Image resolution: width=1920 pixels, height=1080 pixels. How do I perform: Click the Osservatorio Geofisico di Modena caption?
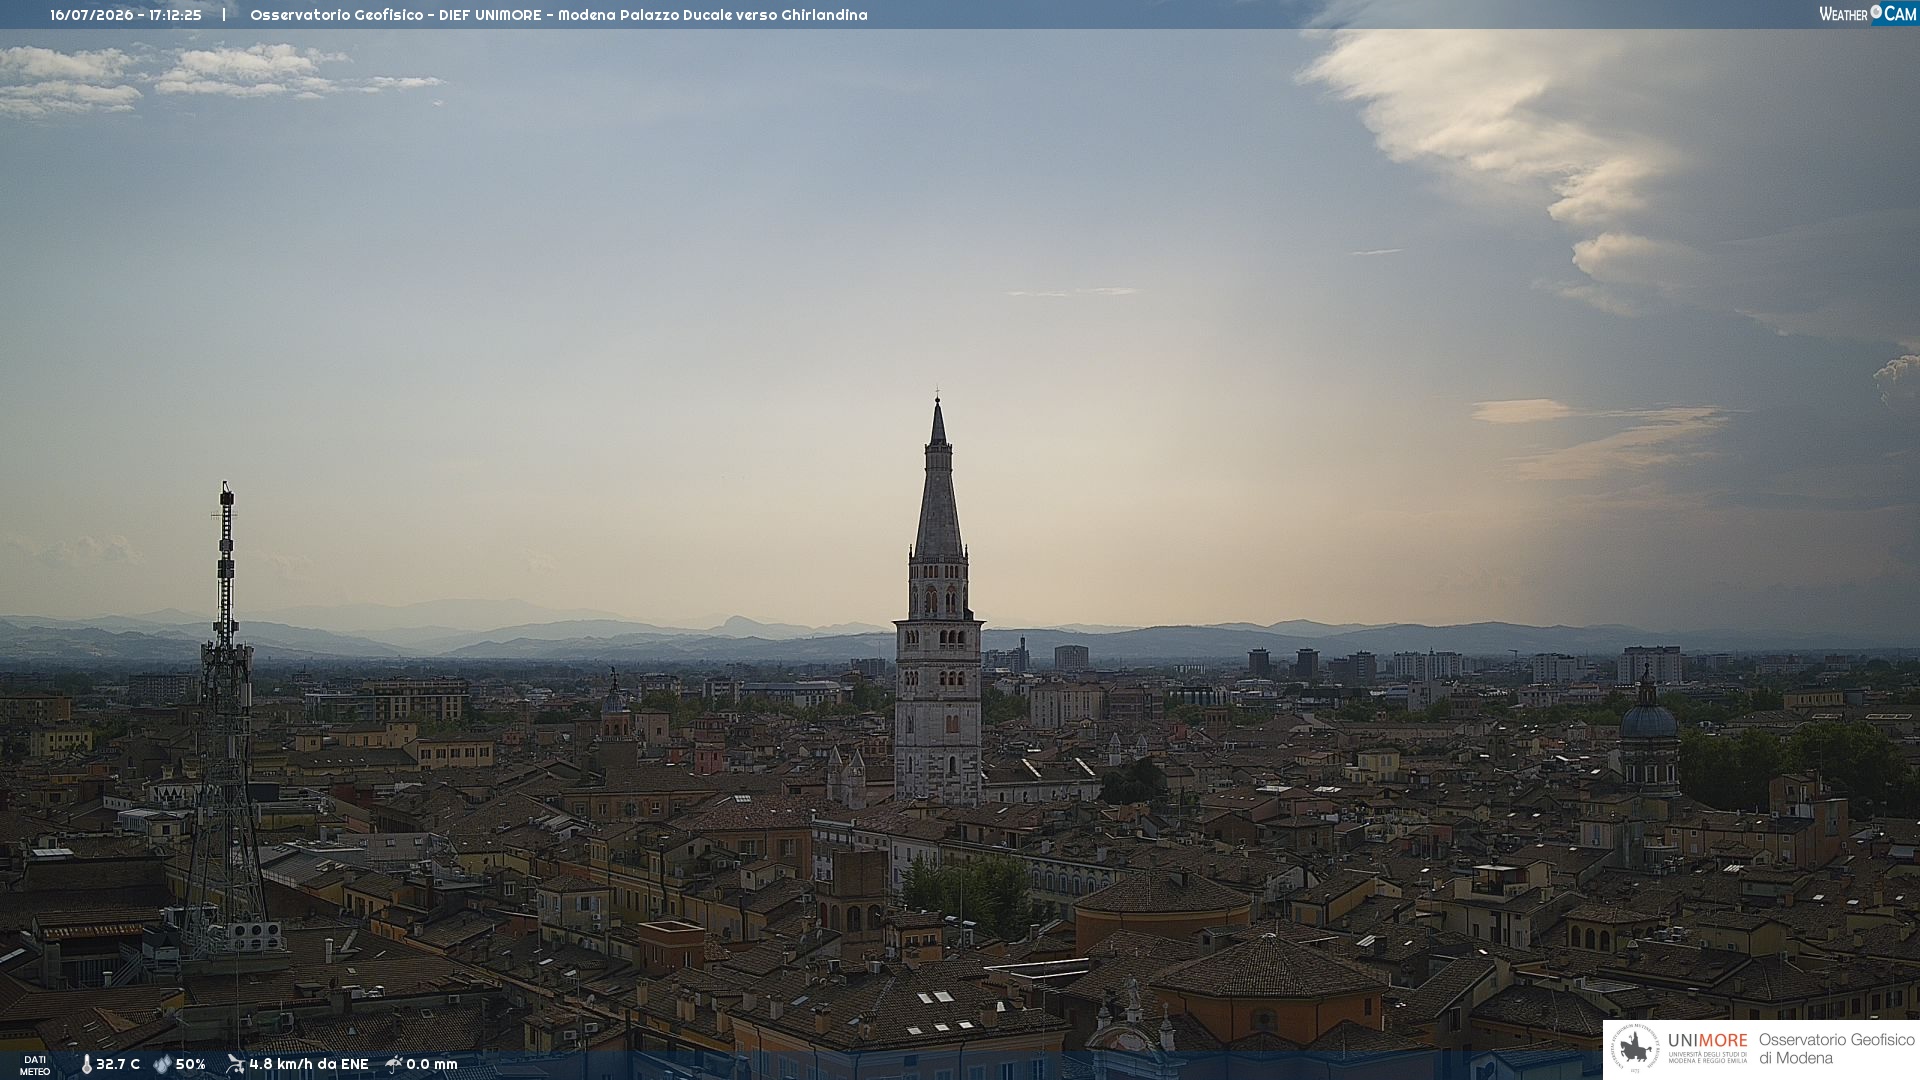point(1837,1049)
